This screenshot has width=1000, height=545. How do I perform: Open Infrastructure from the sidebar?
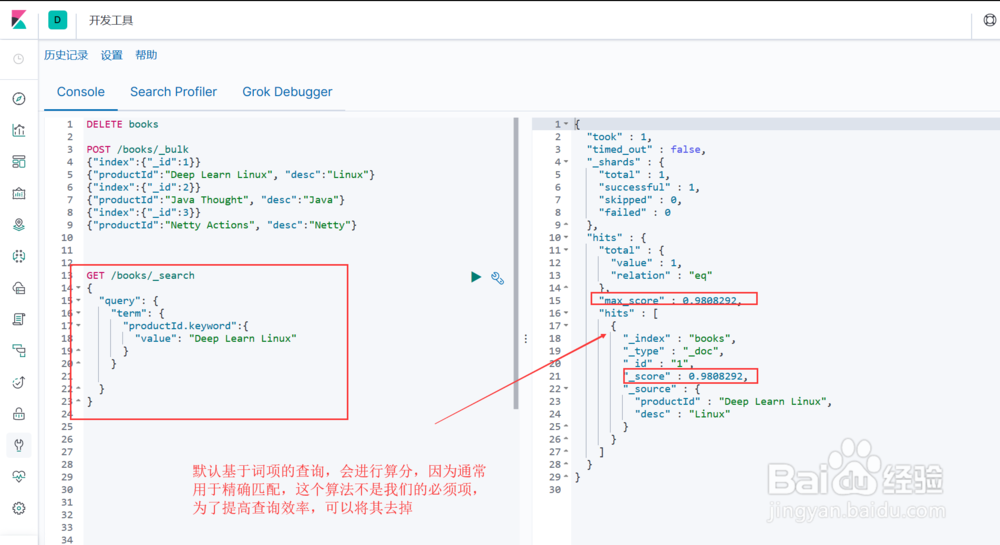(x=18, y=287)
